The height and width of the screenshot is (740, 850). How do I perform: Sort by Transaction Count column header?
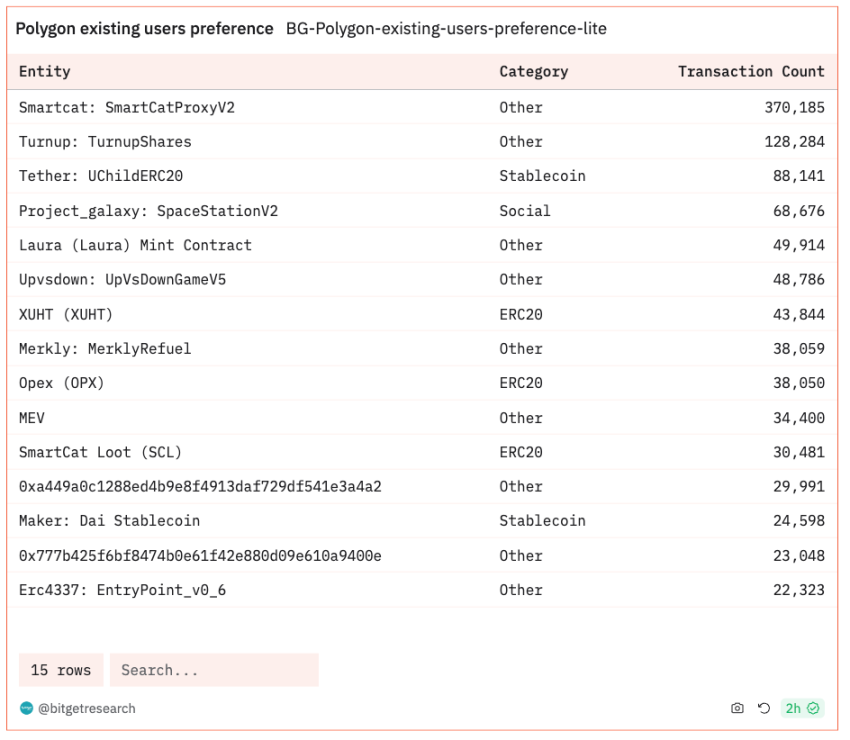click(751, 72)
